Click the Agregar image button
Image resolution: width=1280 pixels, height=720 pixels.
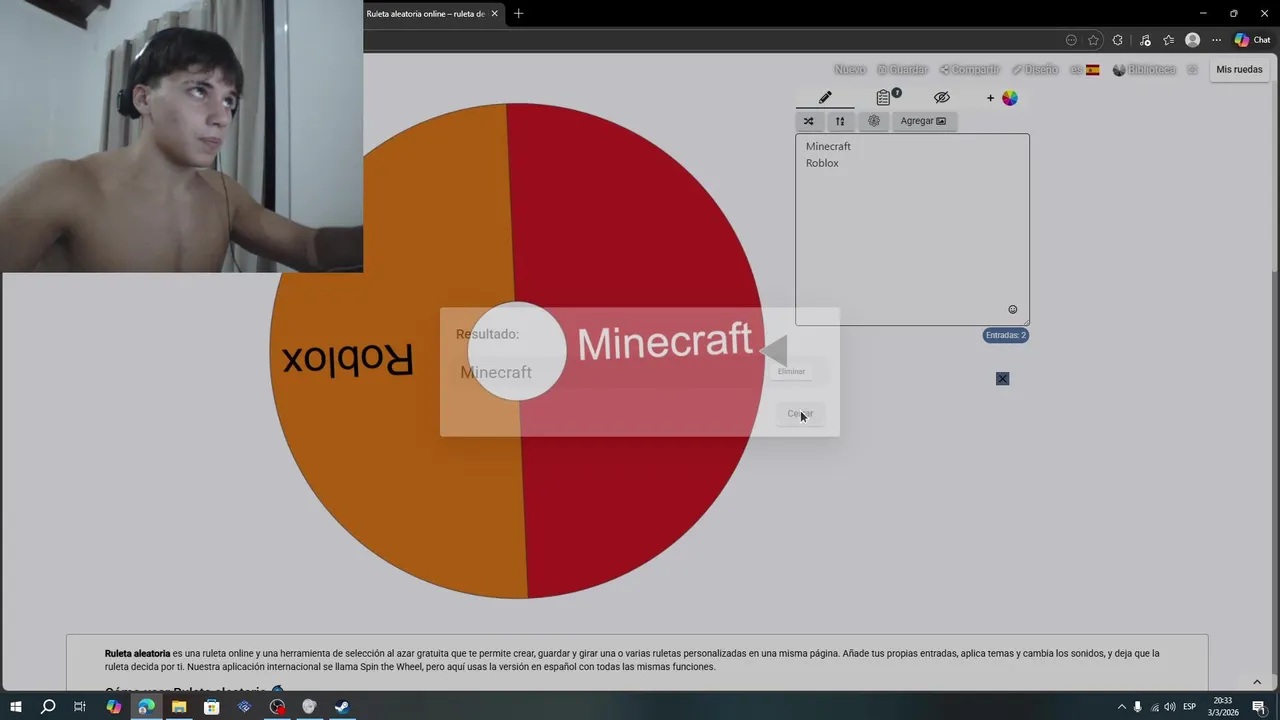(923, 121)
